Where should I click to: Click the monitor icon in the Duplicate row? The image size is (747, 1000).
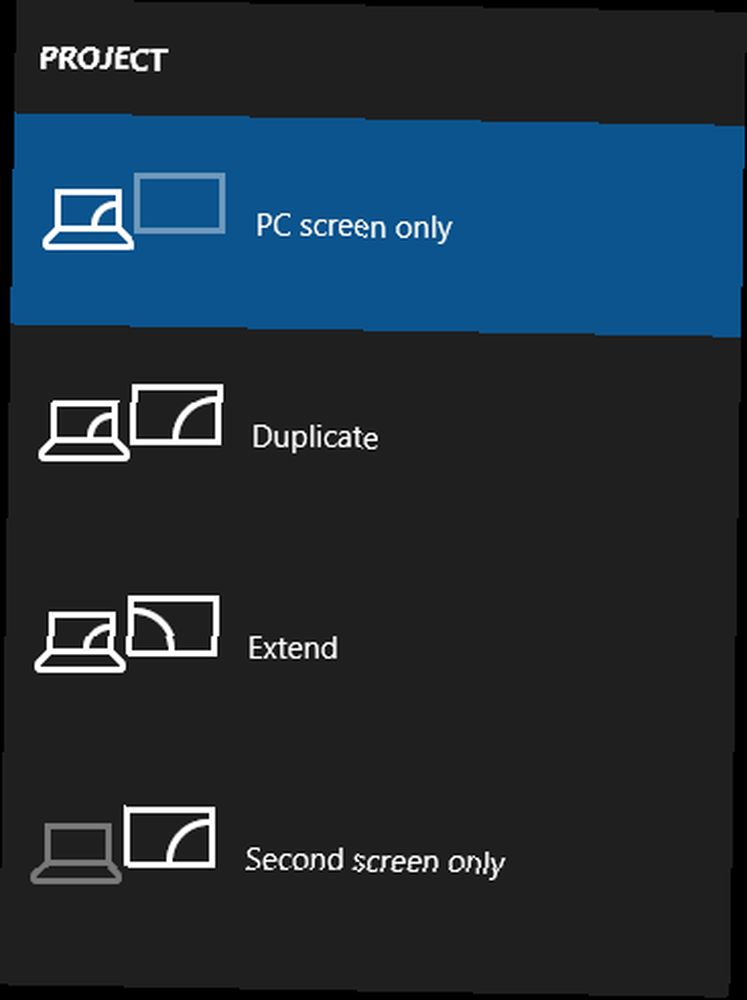coord(177,415)
